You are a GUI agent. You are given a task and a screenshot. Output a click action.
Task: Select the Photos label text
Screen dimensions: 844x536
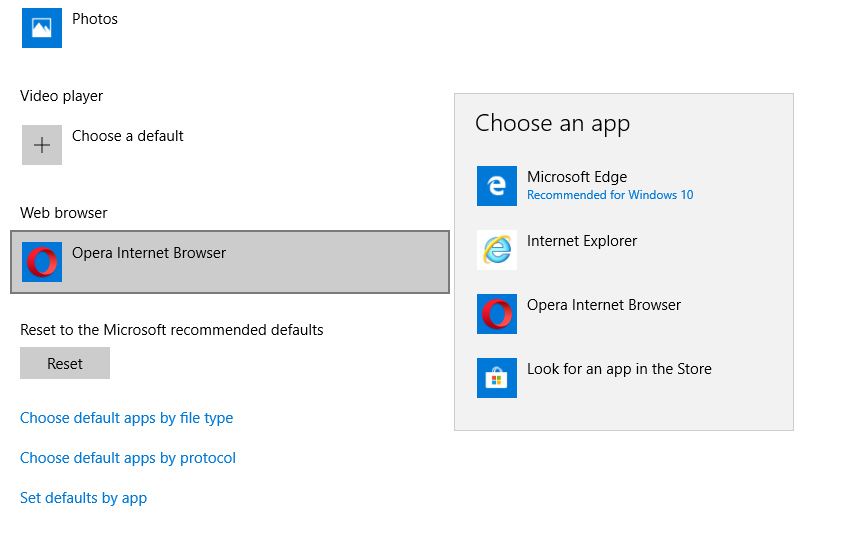pos(95,19)
